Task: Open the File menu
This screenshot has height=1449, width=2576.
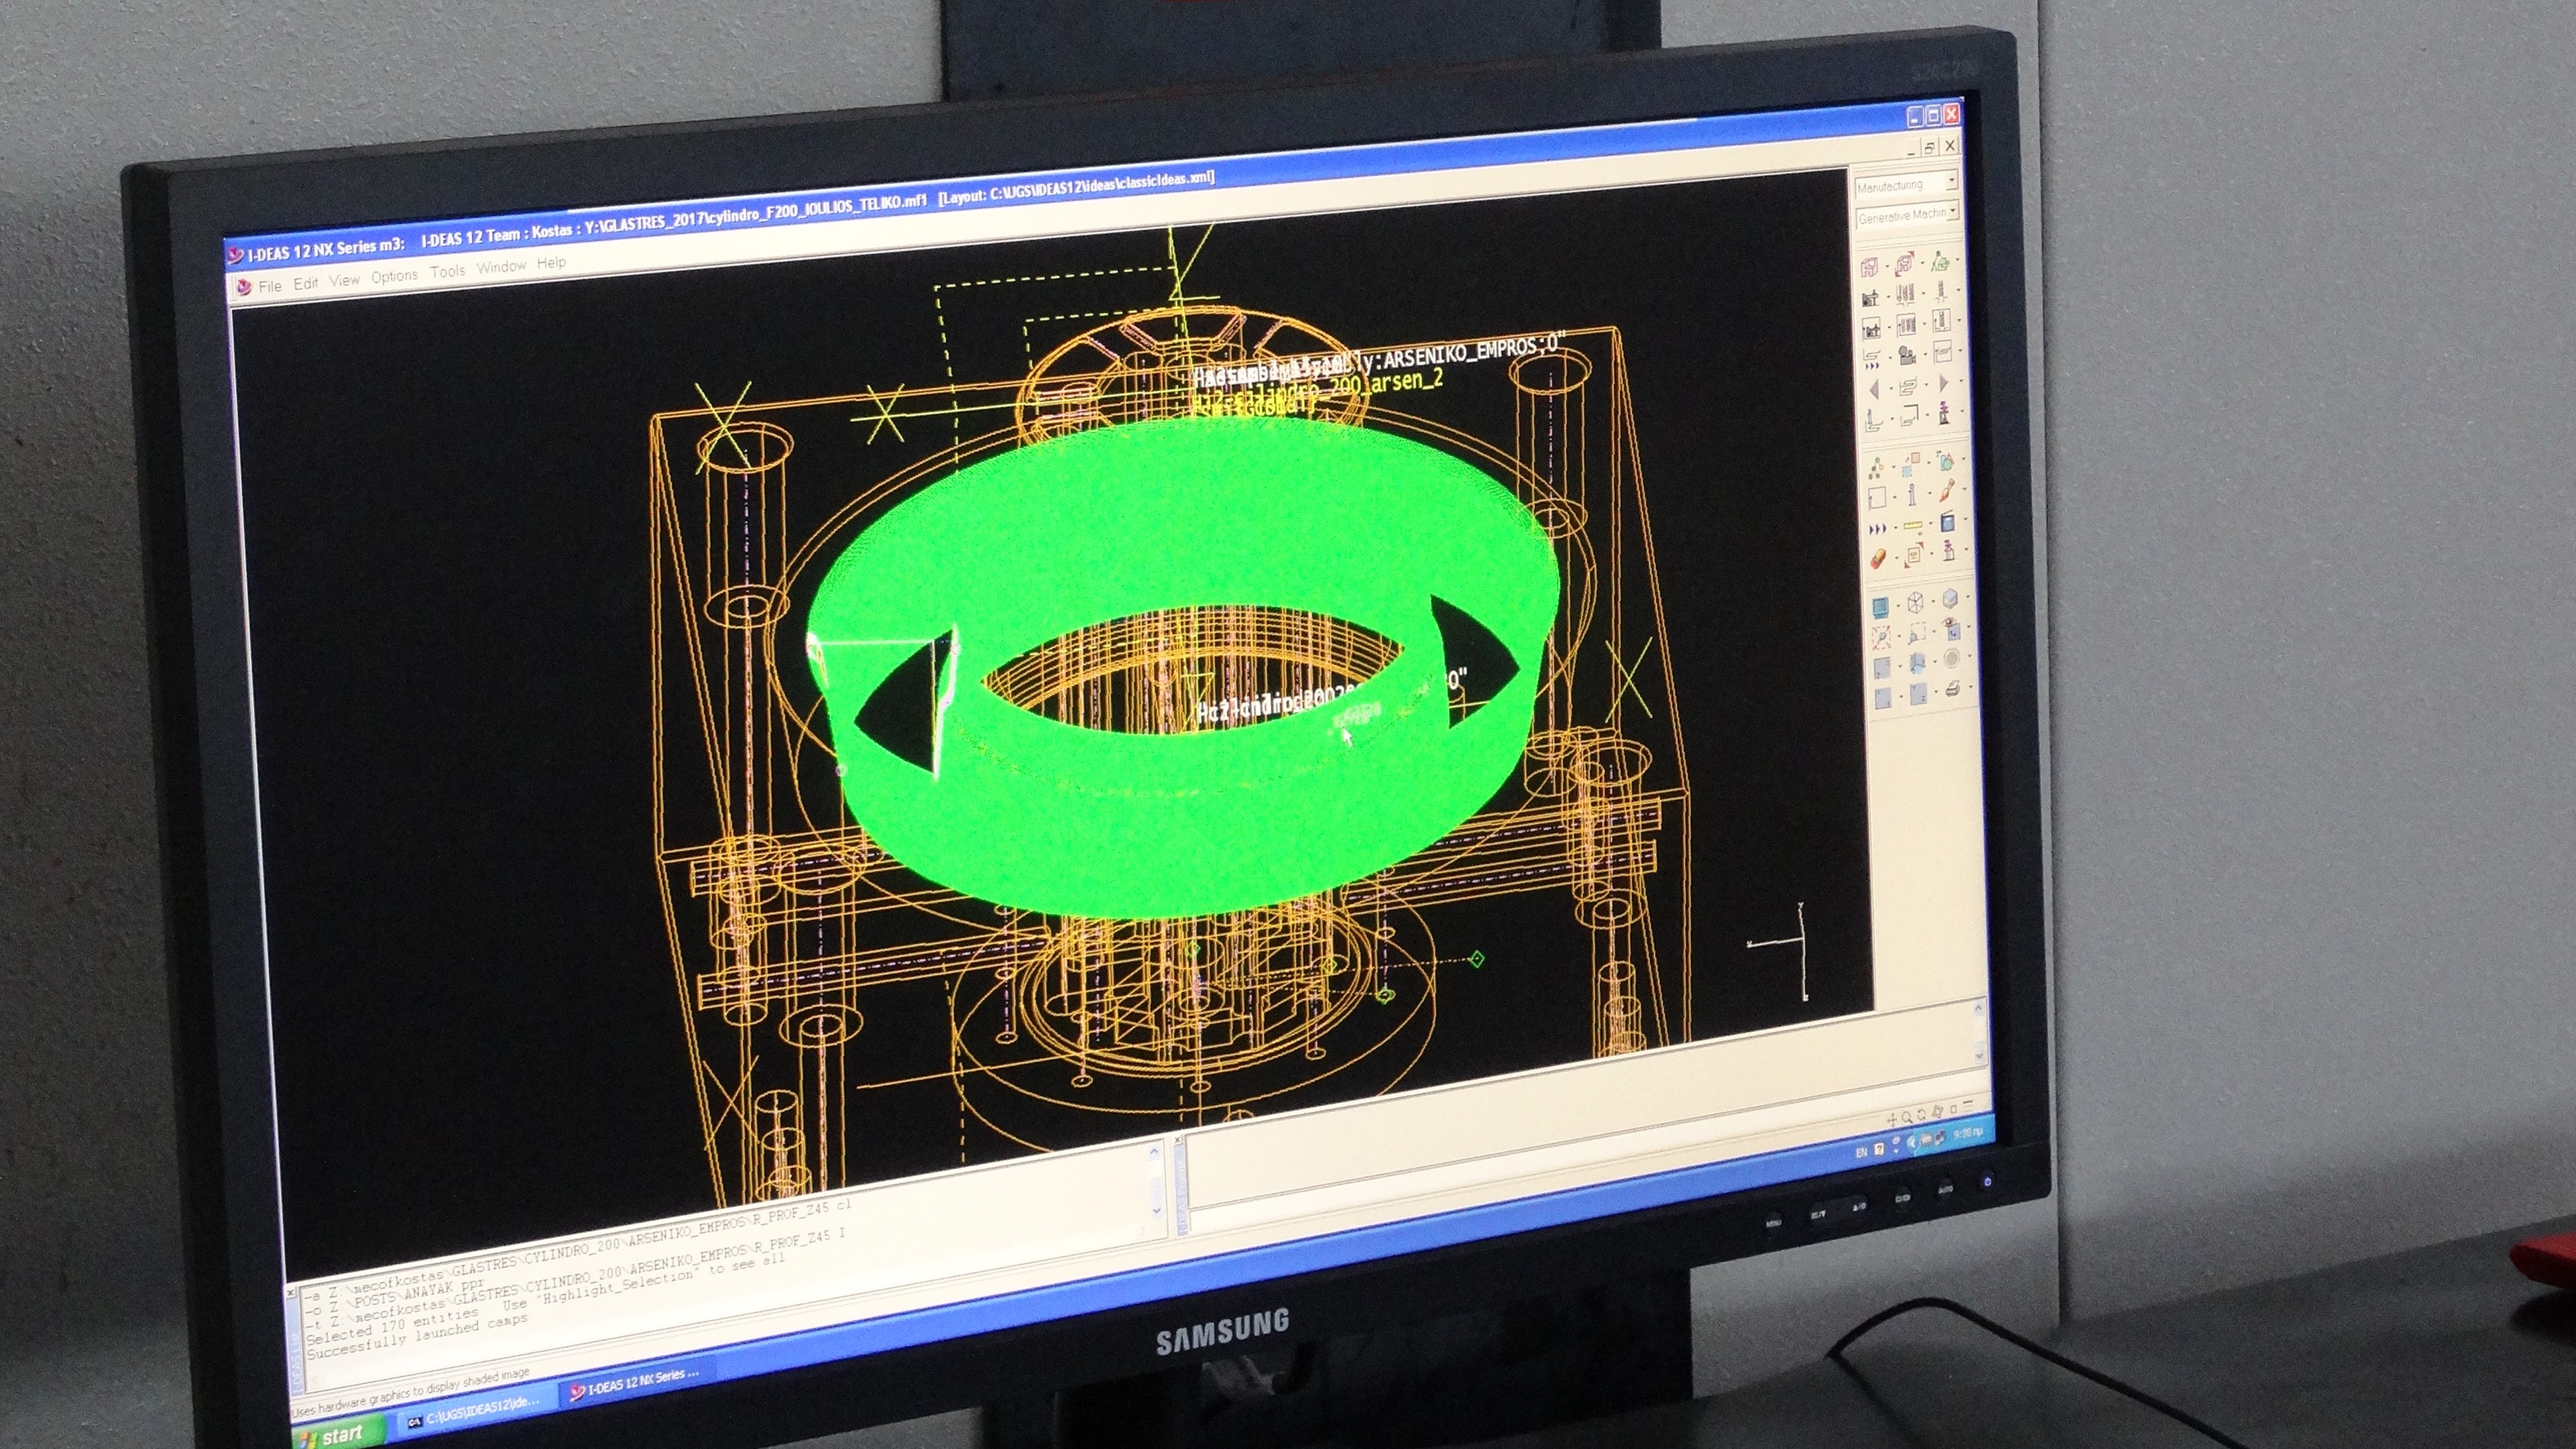Action: [x=269, y=286]
